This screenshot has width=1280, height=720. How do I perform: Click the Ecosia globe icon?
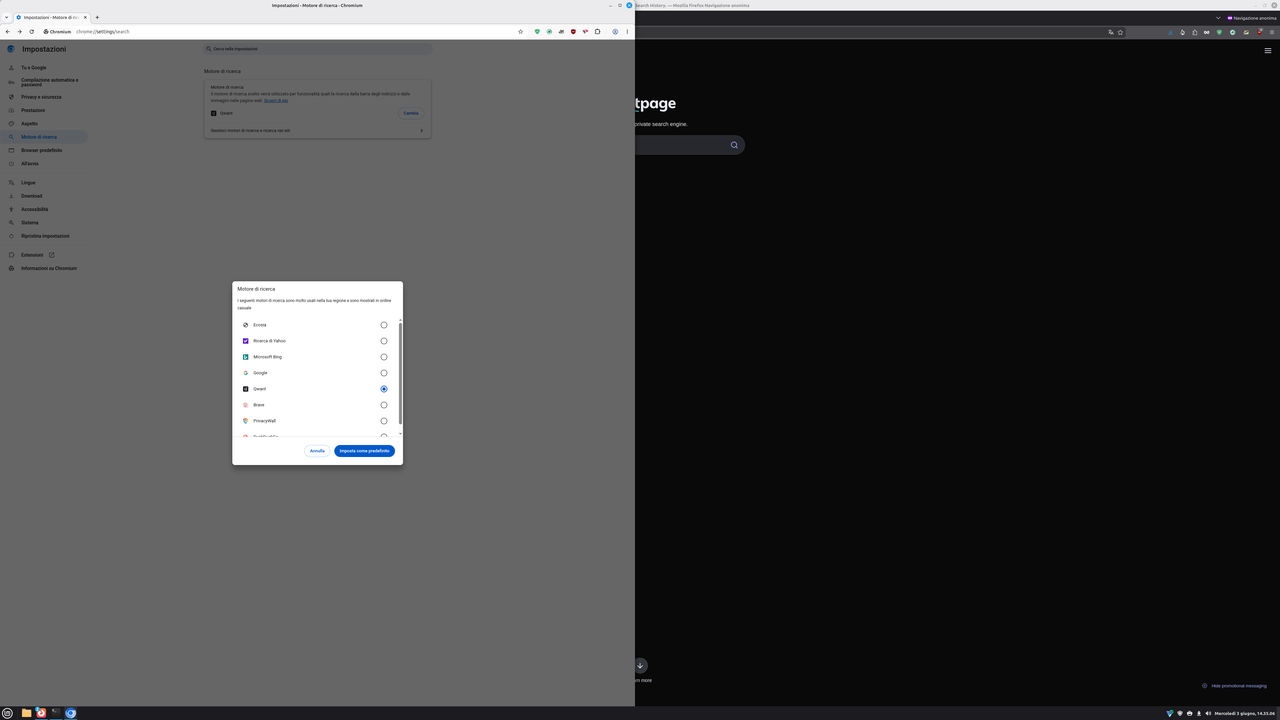[x=245, y=325]
